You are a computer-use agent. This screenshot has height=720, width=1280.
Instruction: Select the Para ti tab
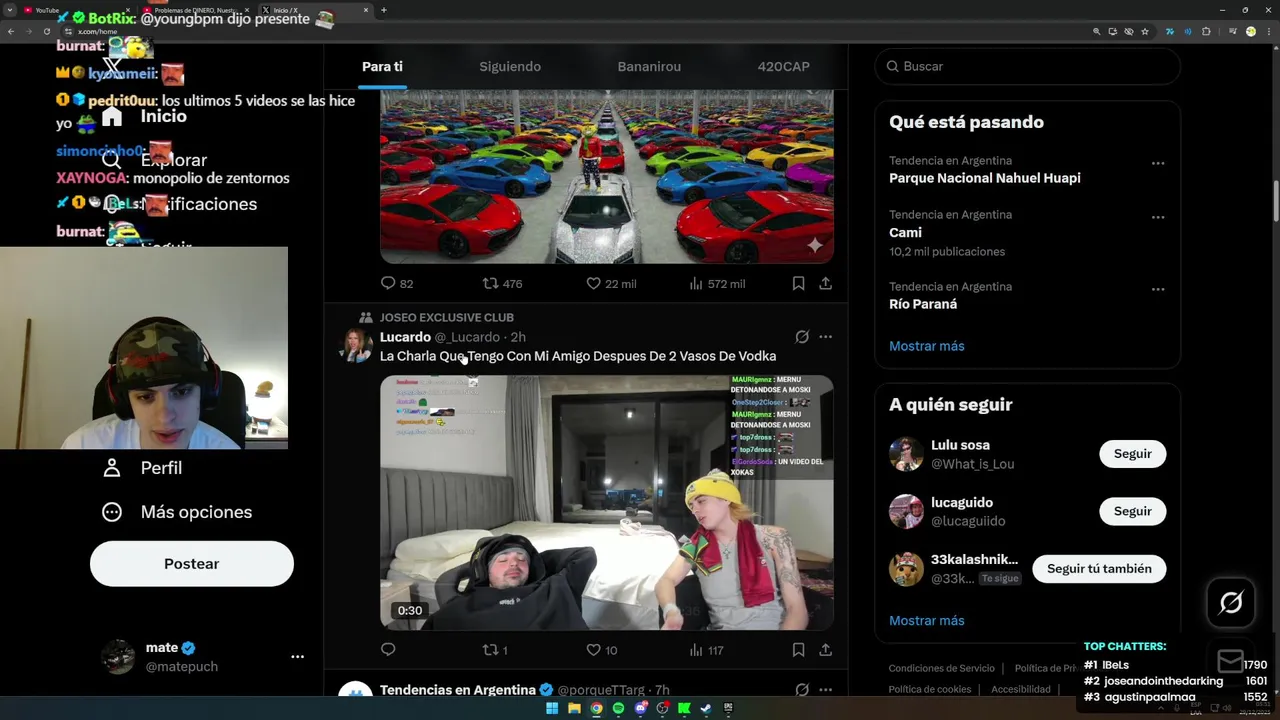382,66
